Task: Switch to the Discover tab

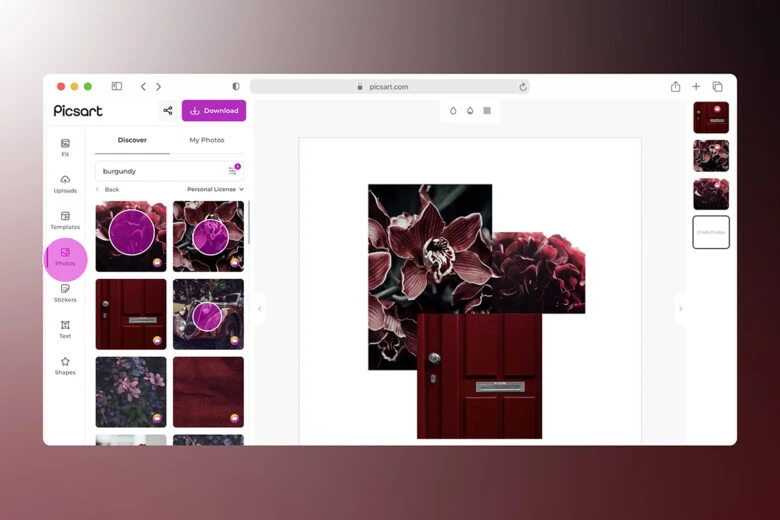Action: pos(132,140)
